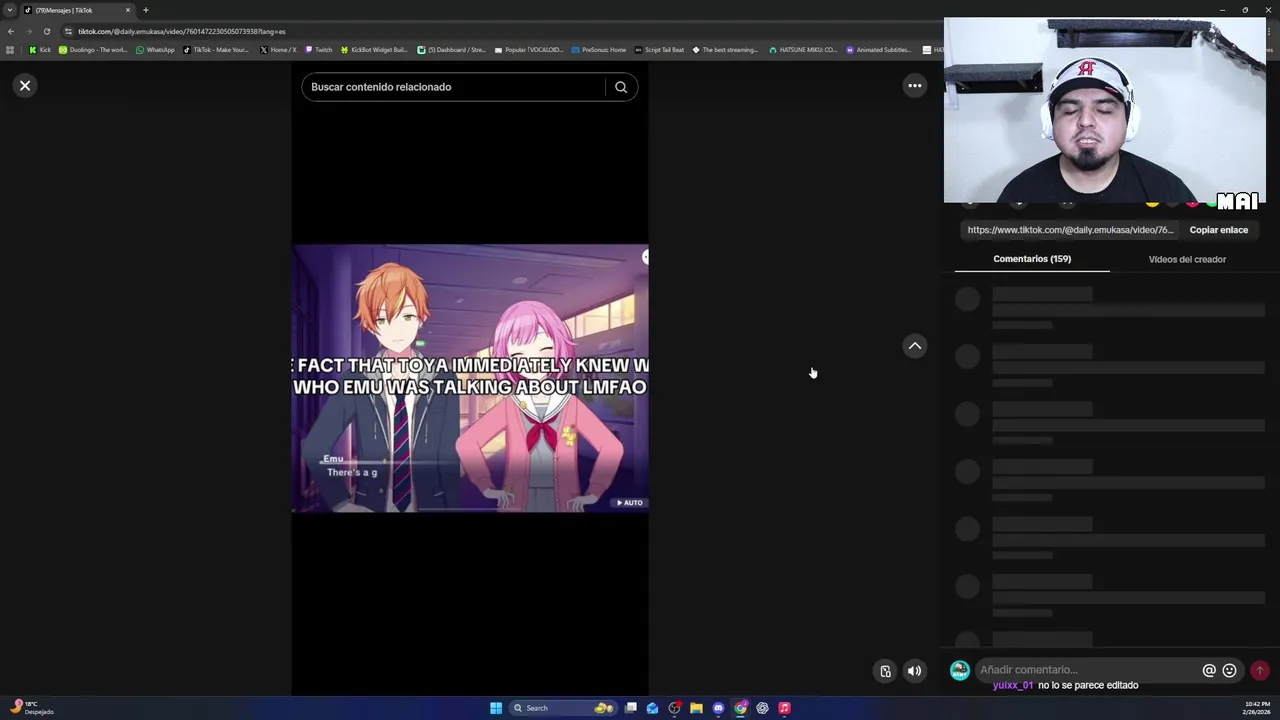Open the 'KickBot Widget Buil...' bookmark
Viewport: 1280px width, 720px height.
(x=374, y=49)
